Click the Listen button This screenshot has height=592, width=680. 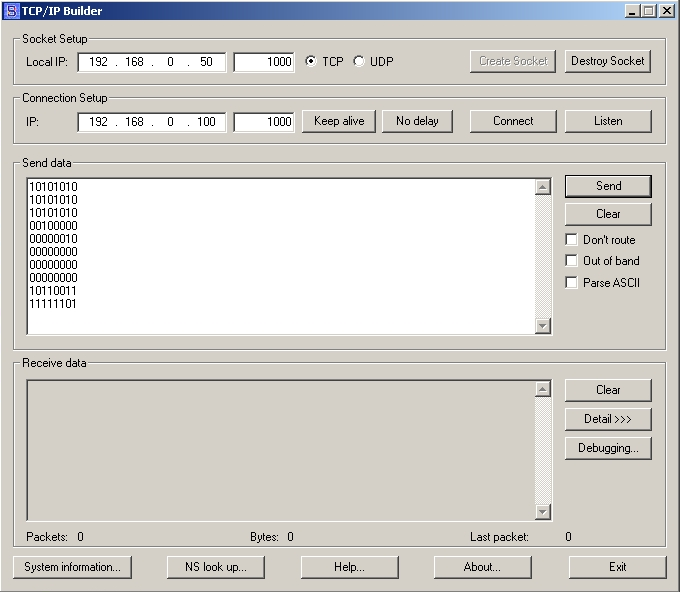pyautogui.click(x=608, y=121)
